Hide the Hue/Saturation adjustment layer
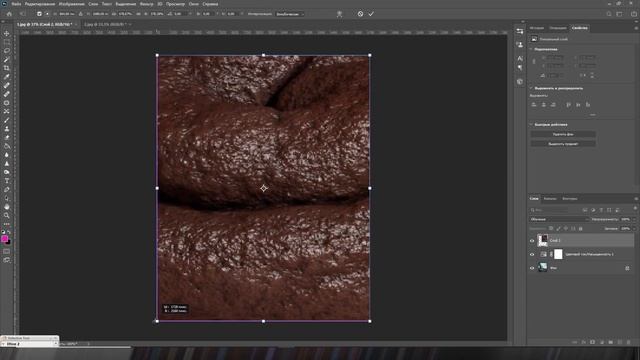The width and height of the screenshot is (640, 360). pyautogui.click(x=532, y=254)
